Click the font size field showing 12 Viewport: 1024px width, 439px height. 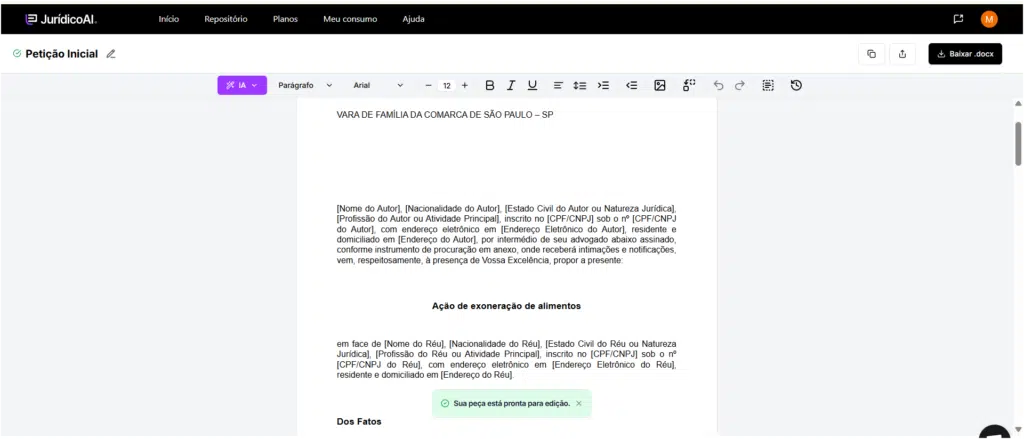point(447,86)
